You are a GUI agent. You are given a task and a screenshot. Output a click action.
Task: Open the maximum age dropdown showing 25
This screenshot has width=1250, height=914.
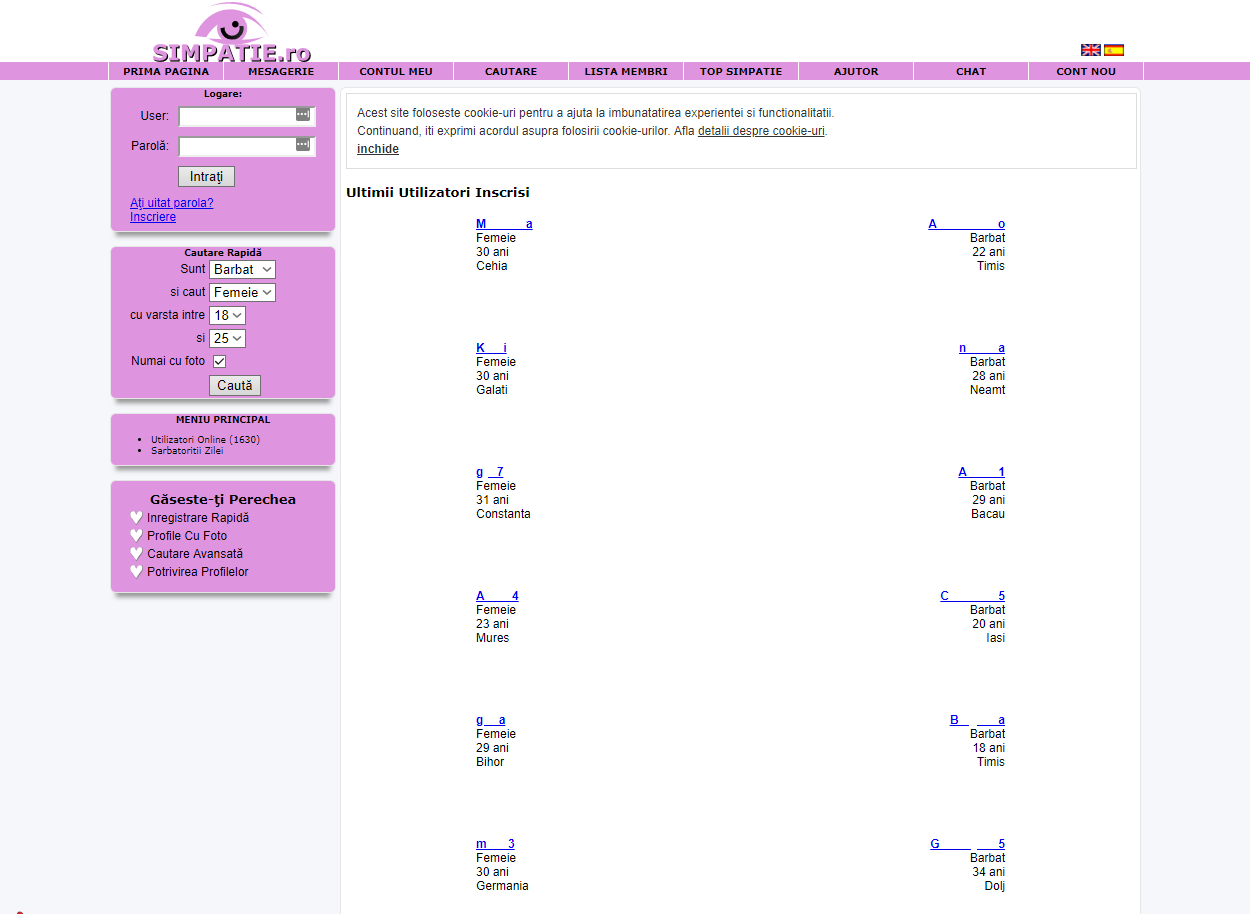[227, 339]
